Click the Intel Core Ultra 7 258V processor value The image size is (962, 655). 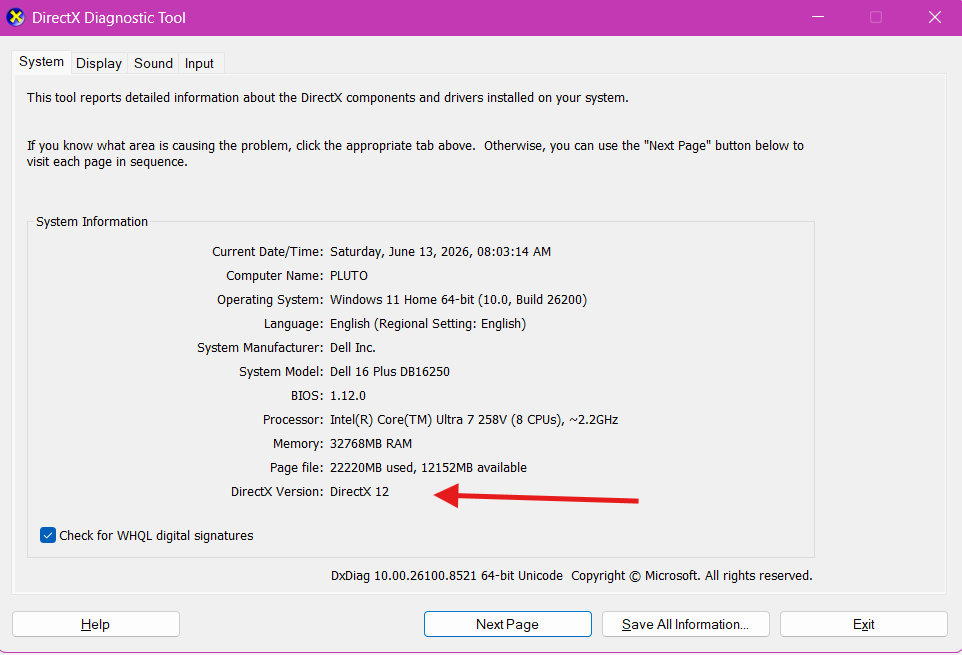click(x=474, y=420)
